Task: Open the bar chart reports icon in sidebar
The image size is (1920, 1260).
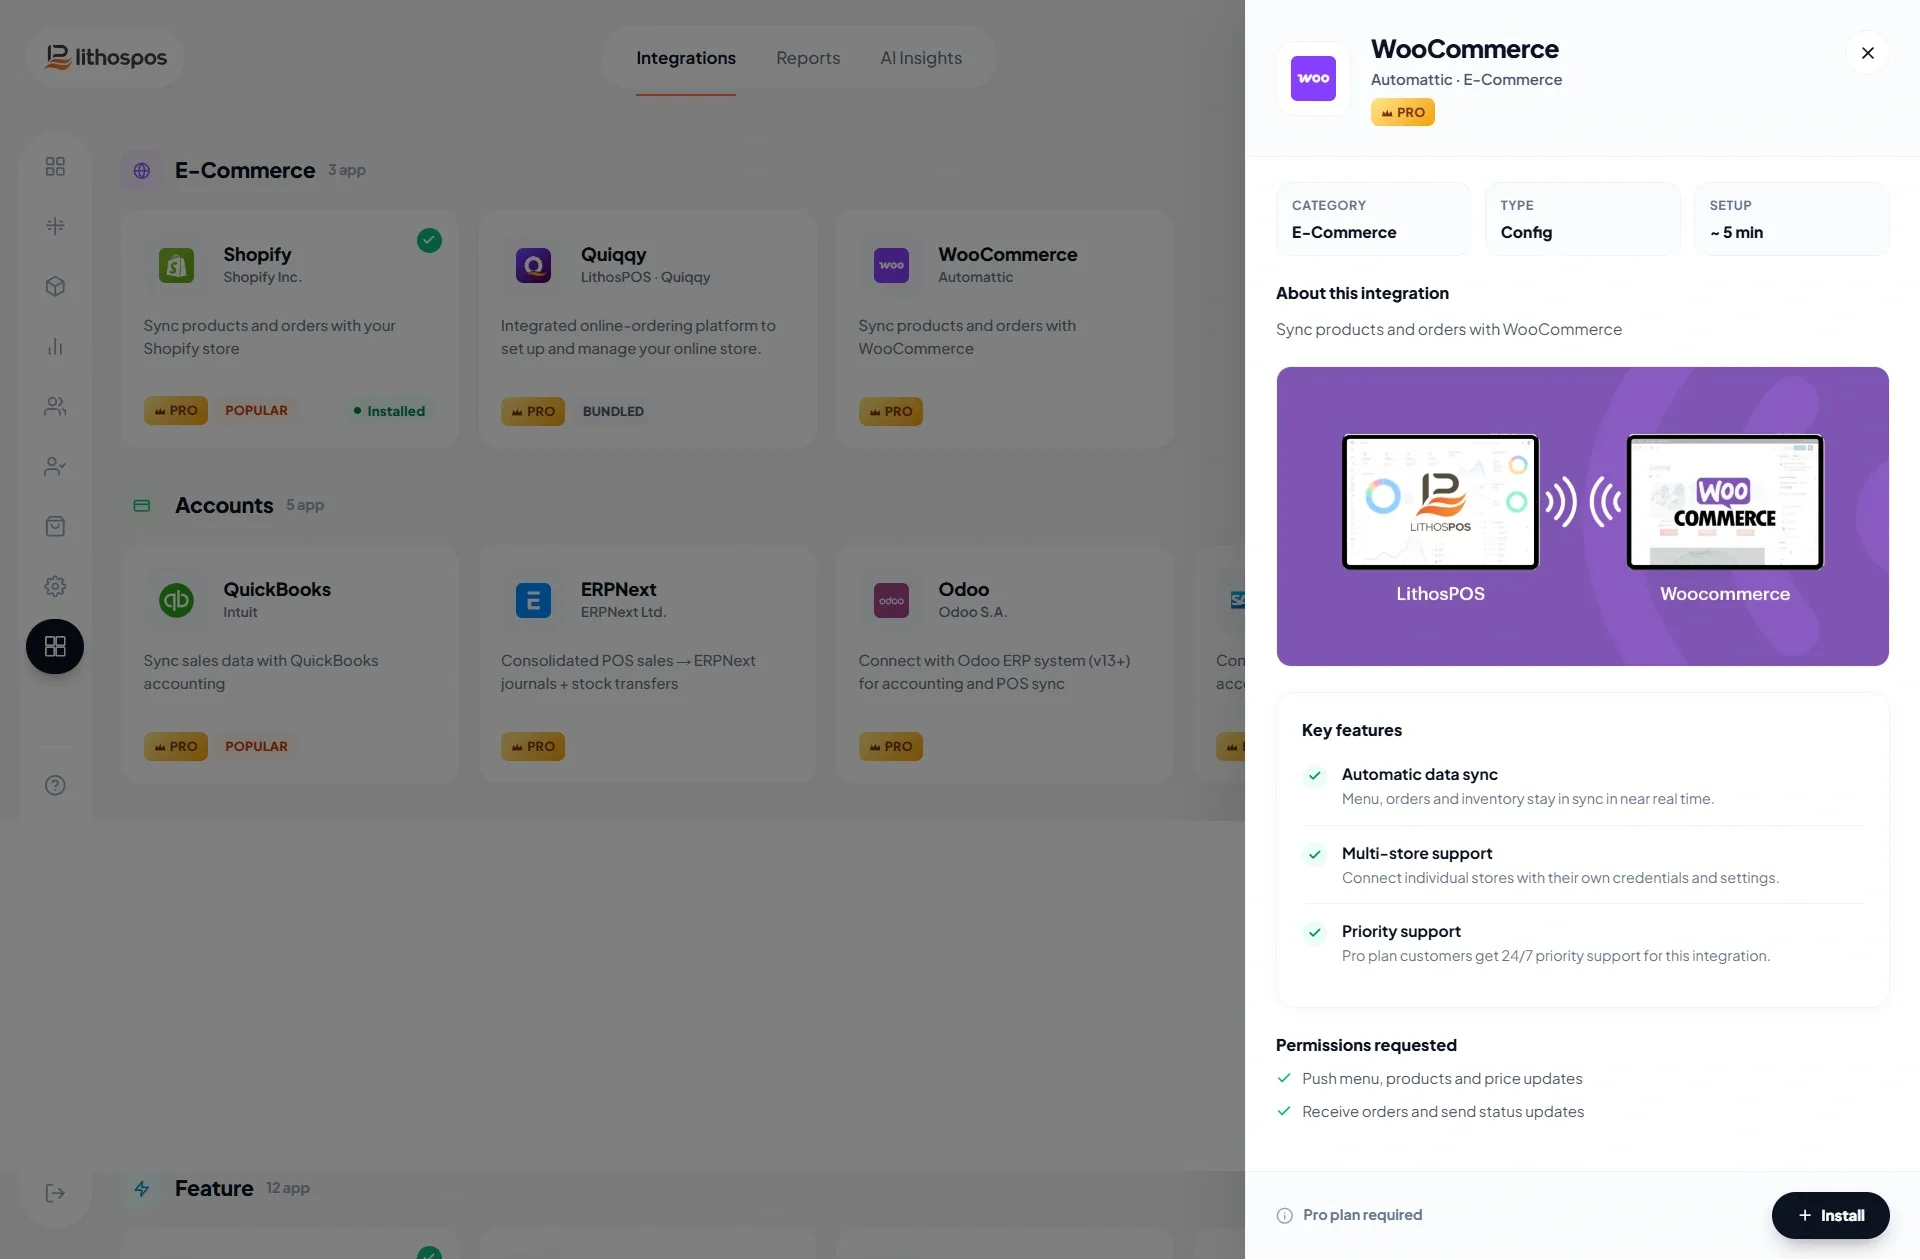Action: [55, 346]
